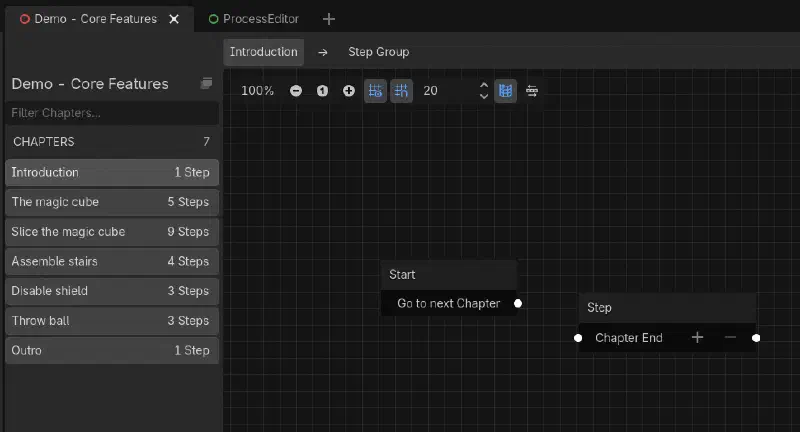Close the Demo - Core Features tab
This screenshot has width=800, height=432.
[174, 19]
